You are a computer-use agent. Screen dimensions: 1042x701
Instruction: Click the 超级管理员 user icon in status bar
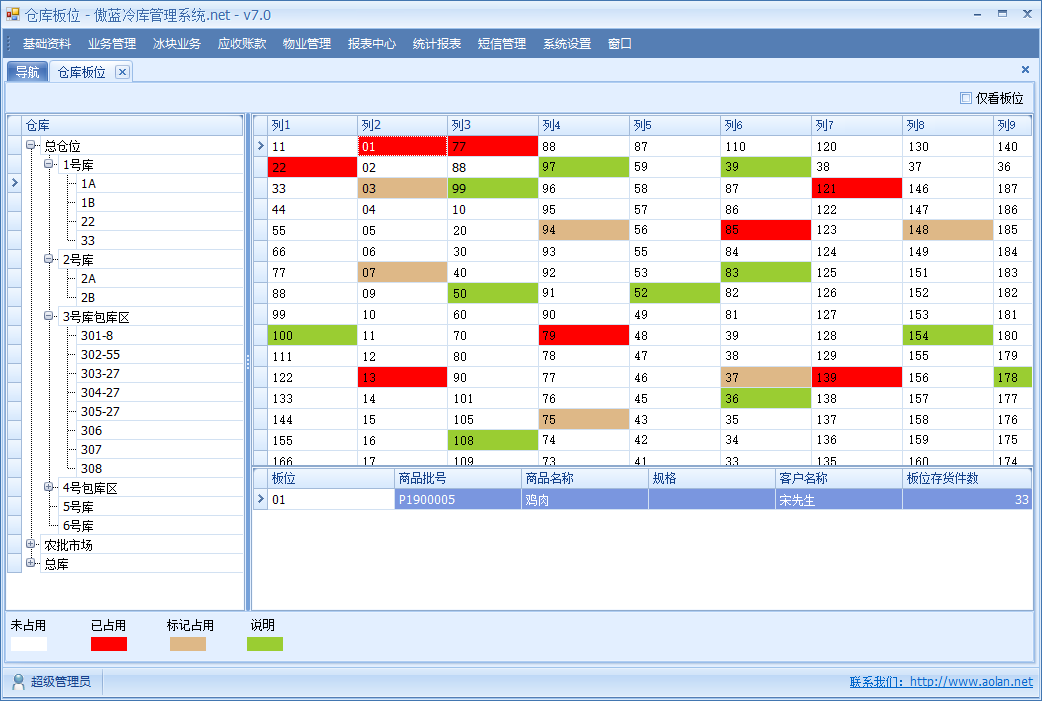(18, 682)
